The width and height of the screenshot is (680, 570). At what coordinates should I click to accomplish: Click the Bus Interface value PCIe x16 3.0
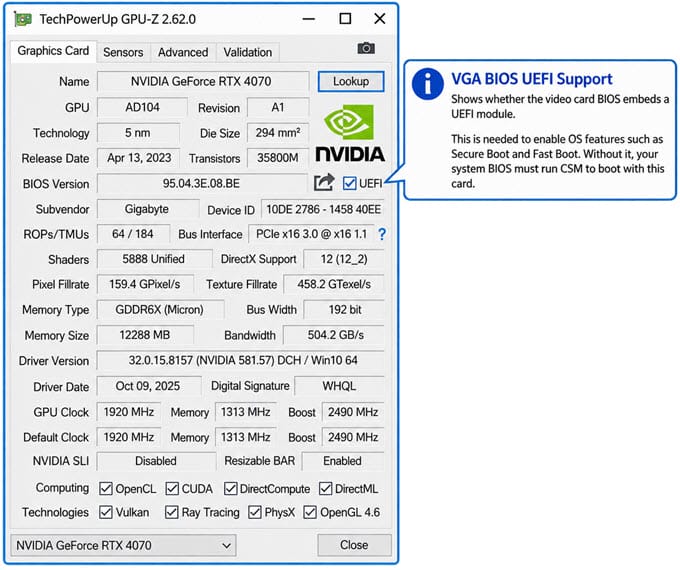[311, 234]
